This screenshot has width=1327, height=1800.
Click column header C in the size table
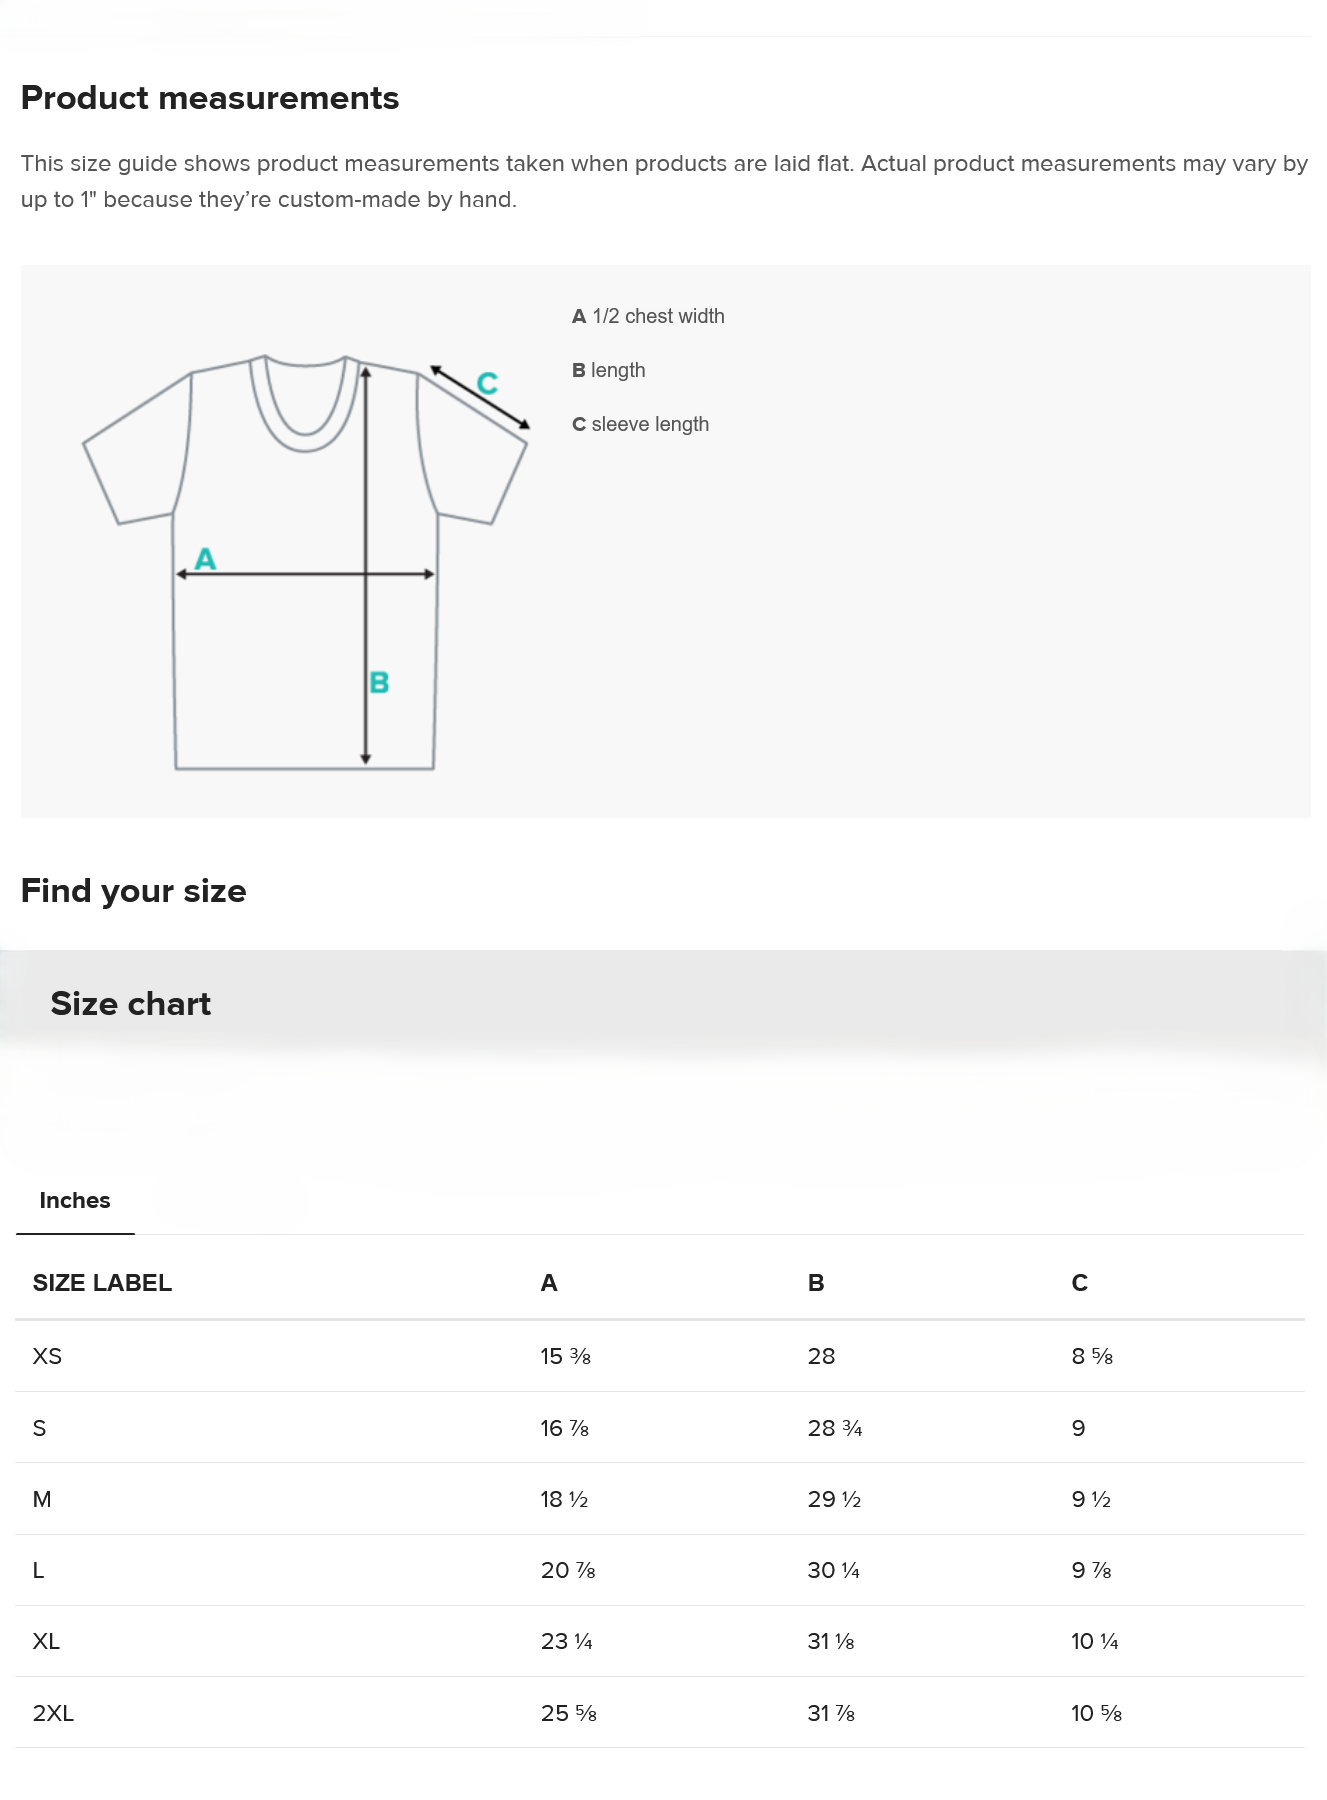tap(1080, 1283)
